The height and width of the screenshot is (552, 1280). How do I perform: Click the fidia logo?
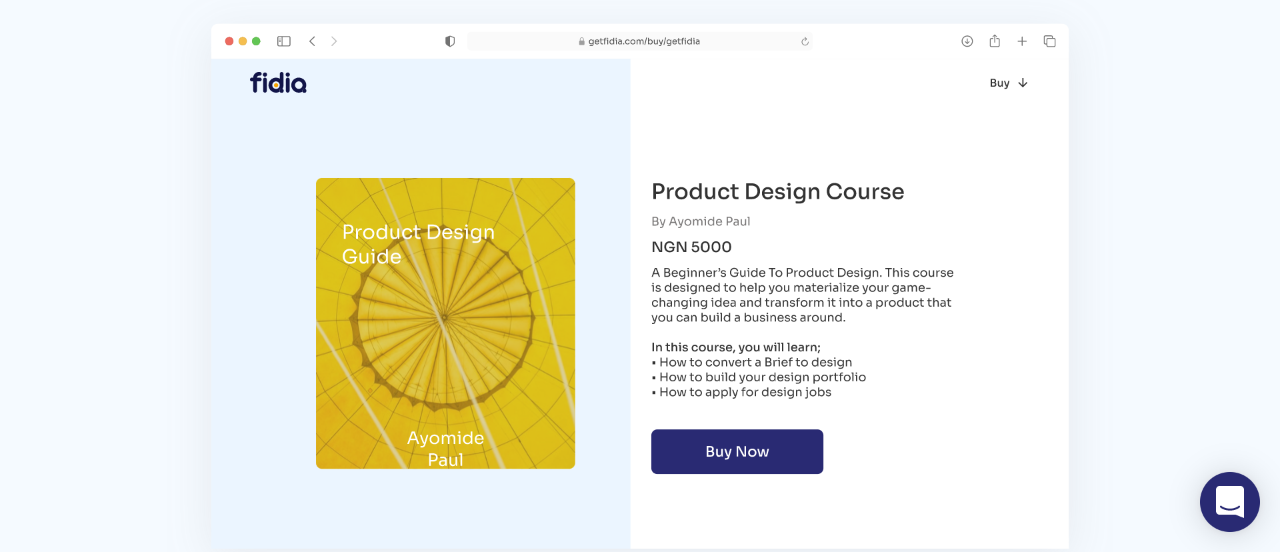278,83
